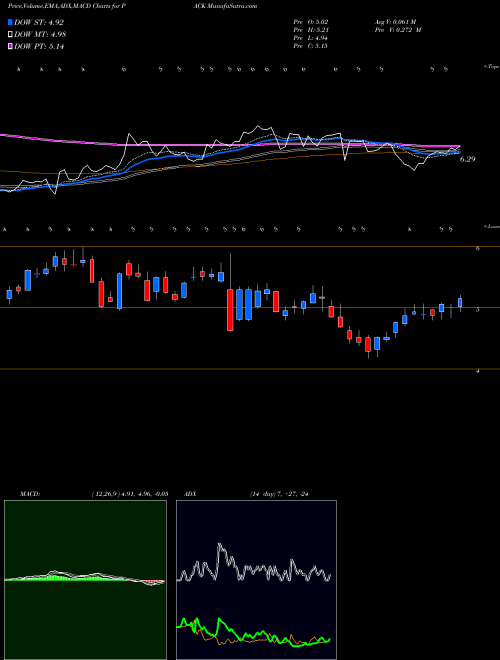Click the '6.29' price label beside EMA lines
500x660 pixels.
click(467, 159)
